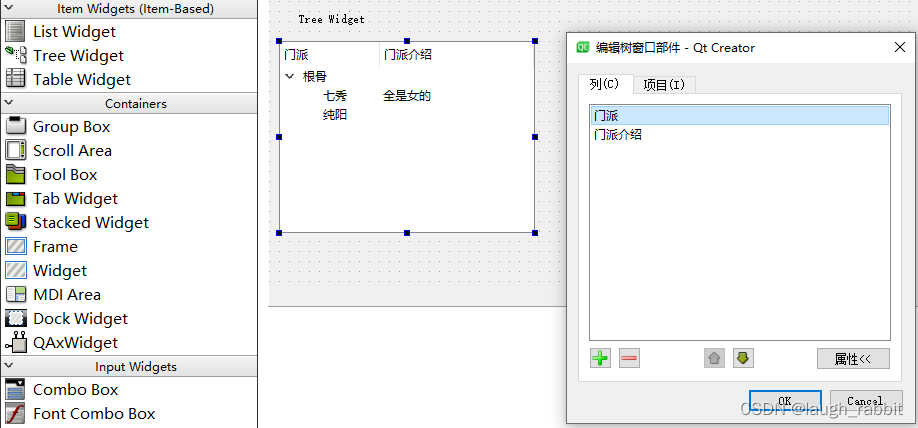Switch to the 列(C) tab
The width and height of the screenshot is (918, 428).
click(x=604, y=84)
